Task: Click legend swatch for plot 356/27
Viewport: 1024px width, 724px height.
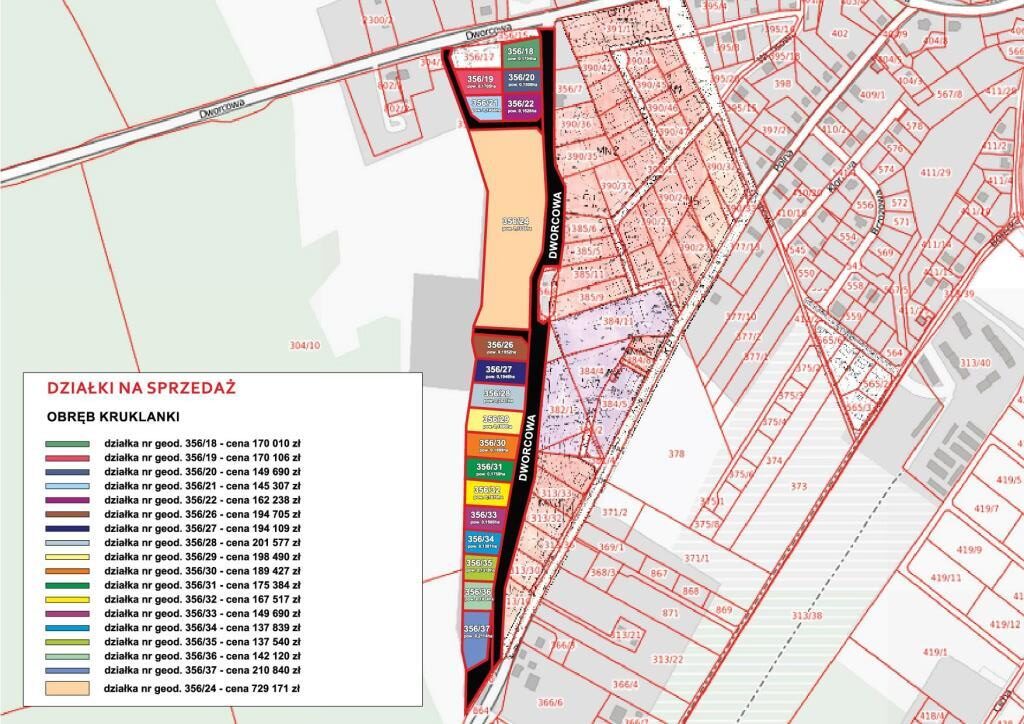Action: [67, 527]
